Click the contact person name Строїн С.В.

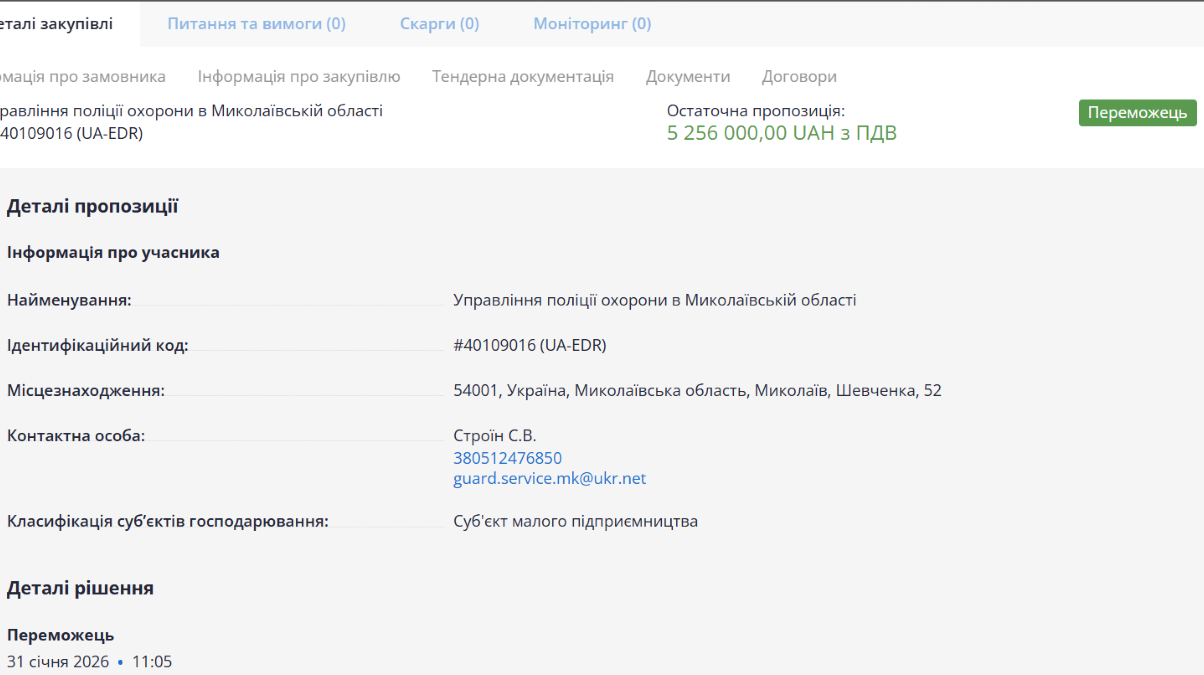pyautogui.click(x=494, y=435)
